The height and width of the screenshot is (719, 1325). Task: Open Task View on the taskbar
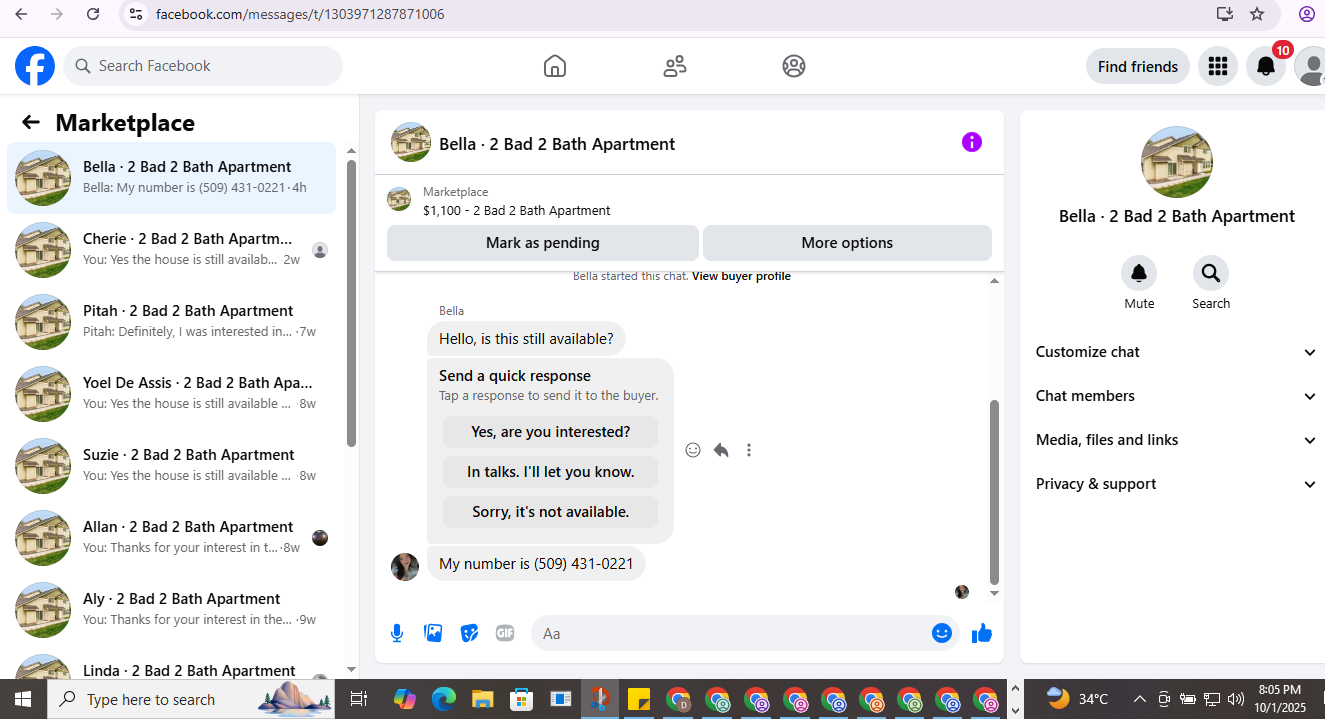point(359,699)
